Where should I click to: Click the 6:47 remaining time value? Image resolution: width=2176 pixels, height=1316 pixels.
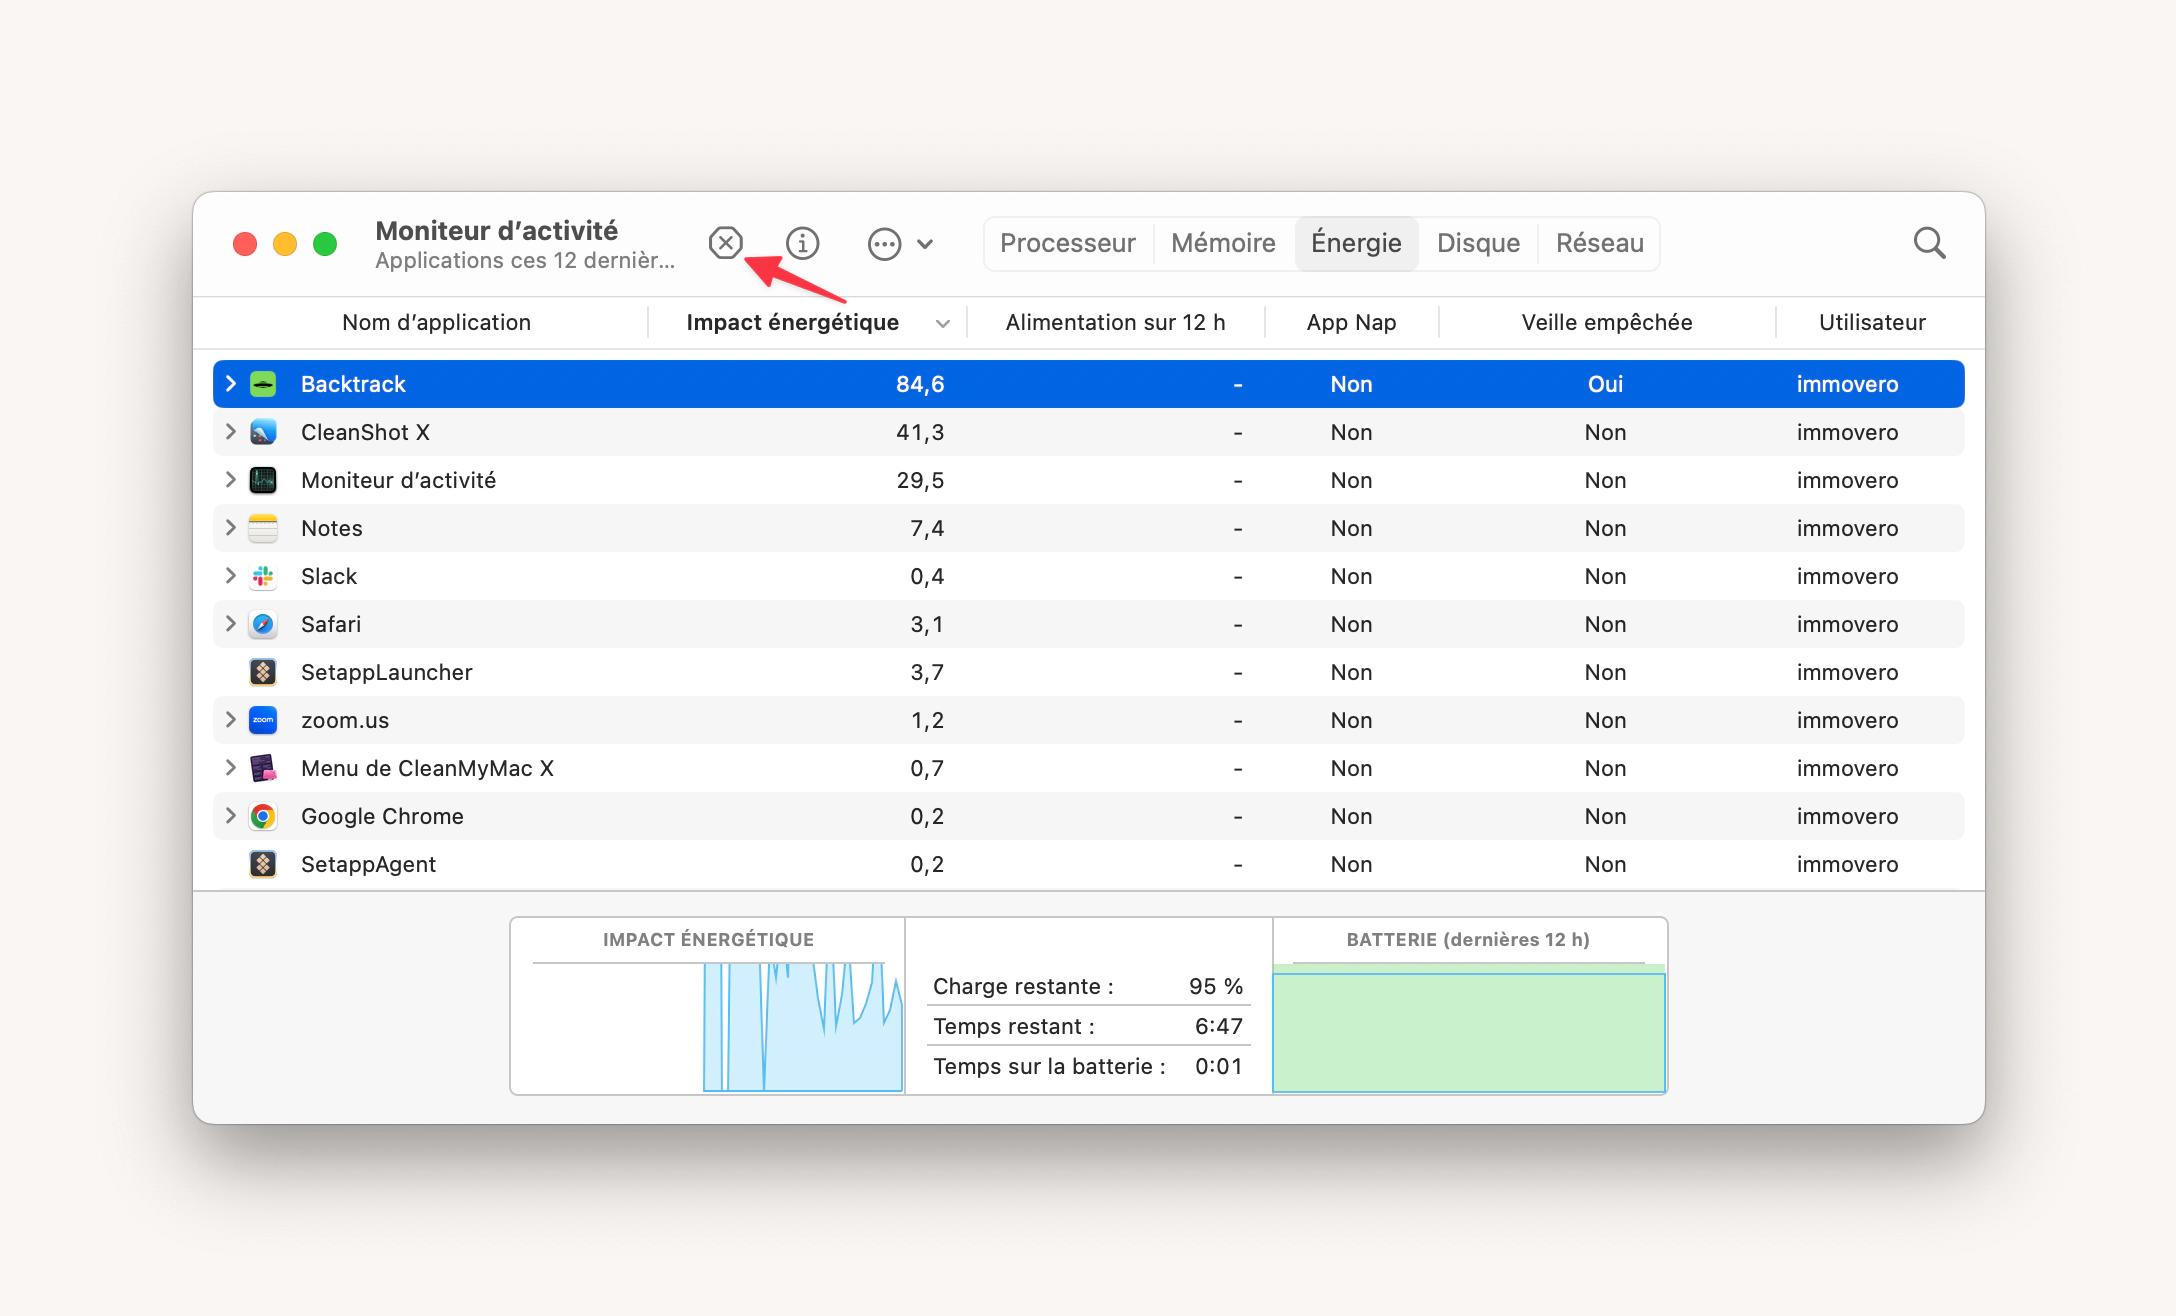point(1219,1026)
